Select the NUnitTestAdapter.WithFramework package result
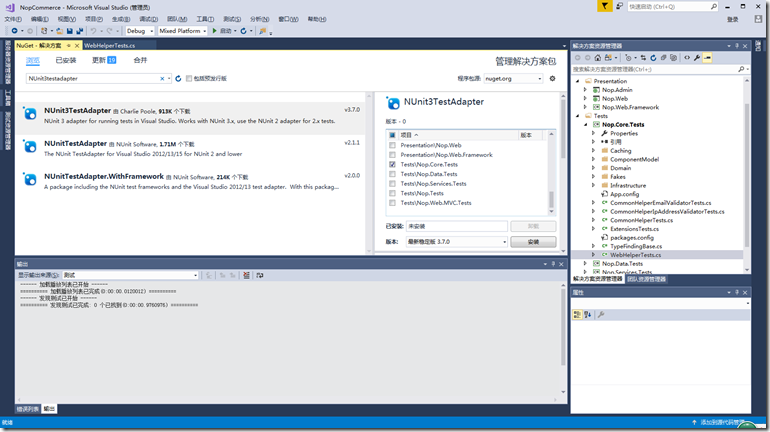Image resolution: width=770 pixels, height=432 pixels. tap(191, 181)
